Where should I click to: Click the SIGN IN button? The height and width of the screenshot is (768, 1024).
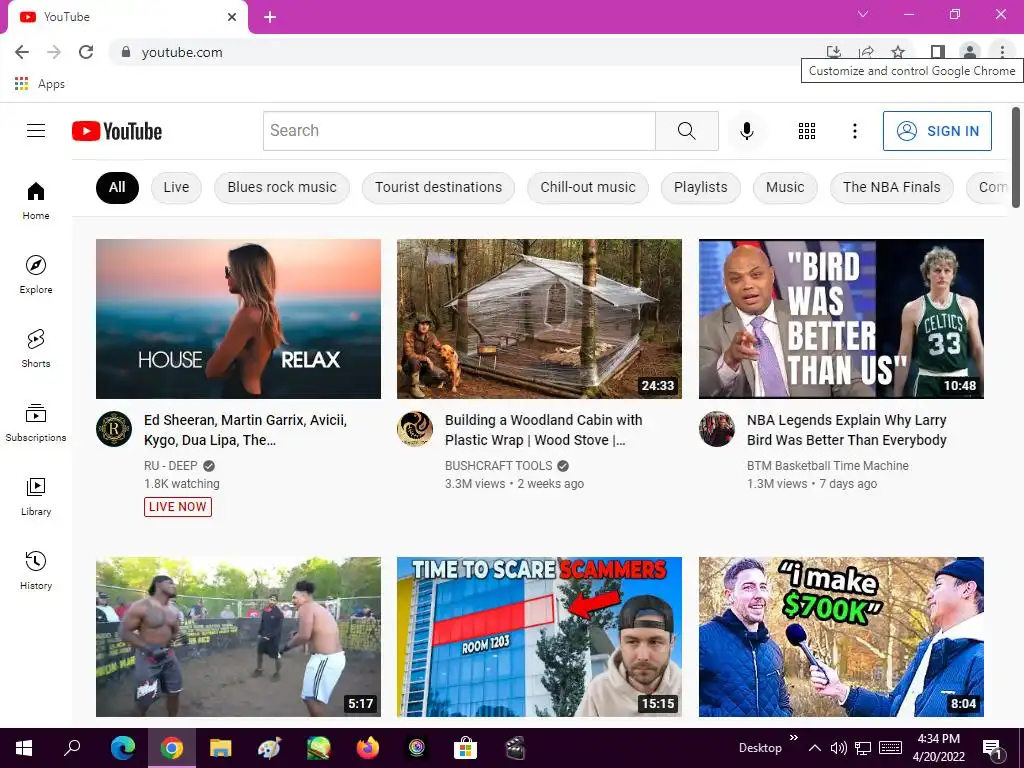tap(937, 131)
